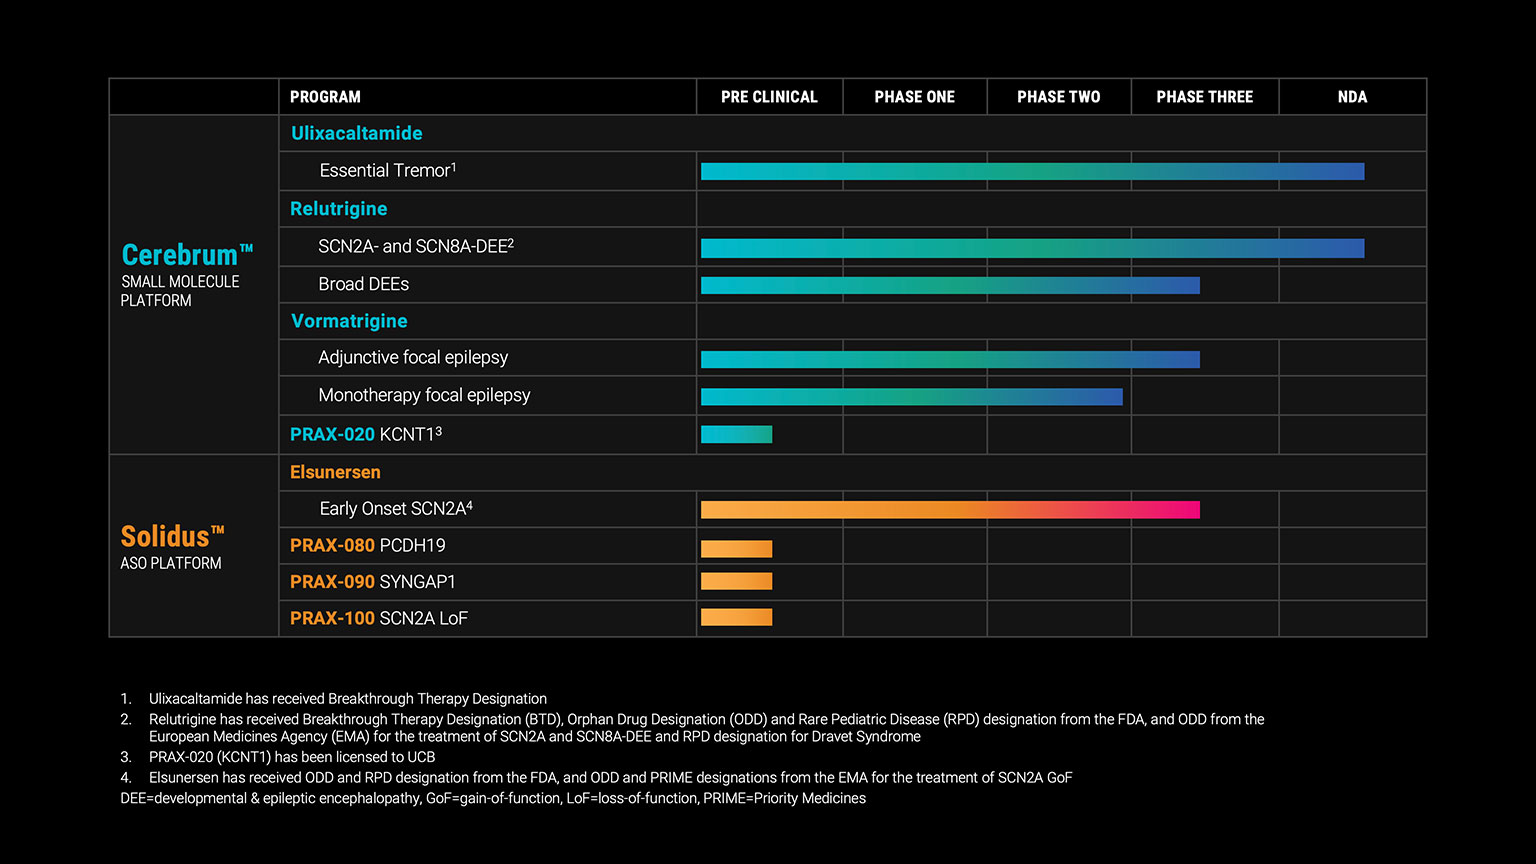The height and width of the screenshot is (864, 1536).
Task: Click the Ulixacaltamide program name
Action: pyautogui.click(x=356, y=133)
